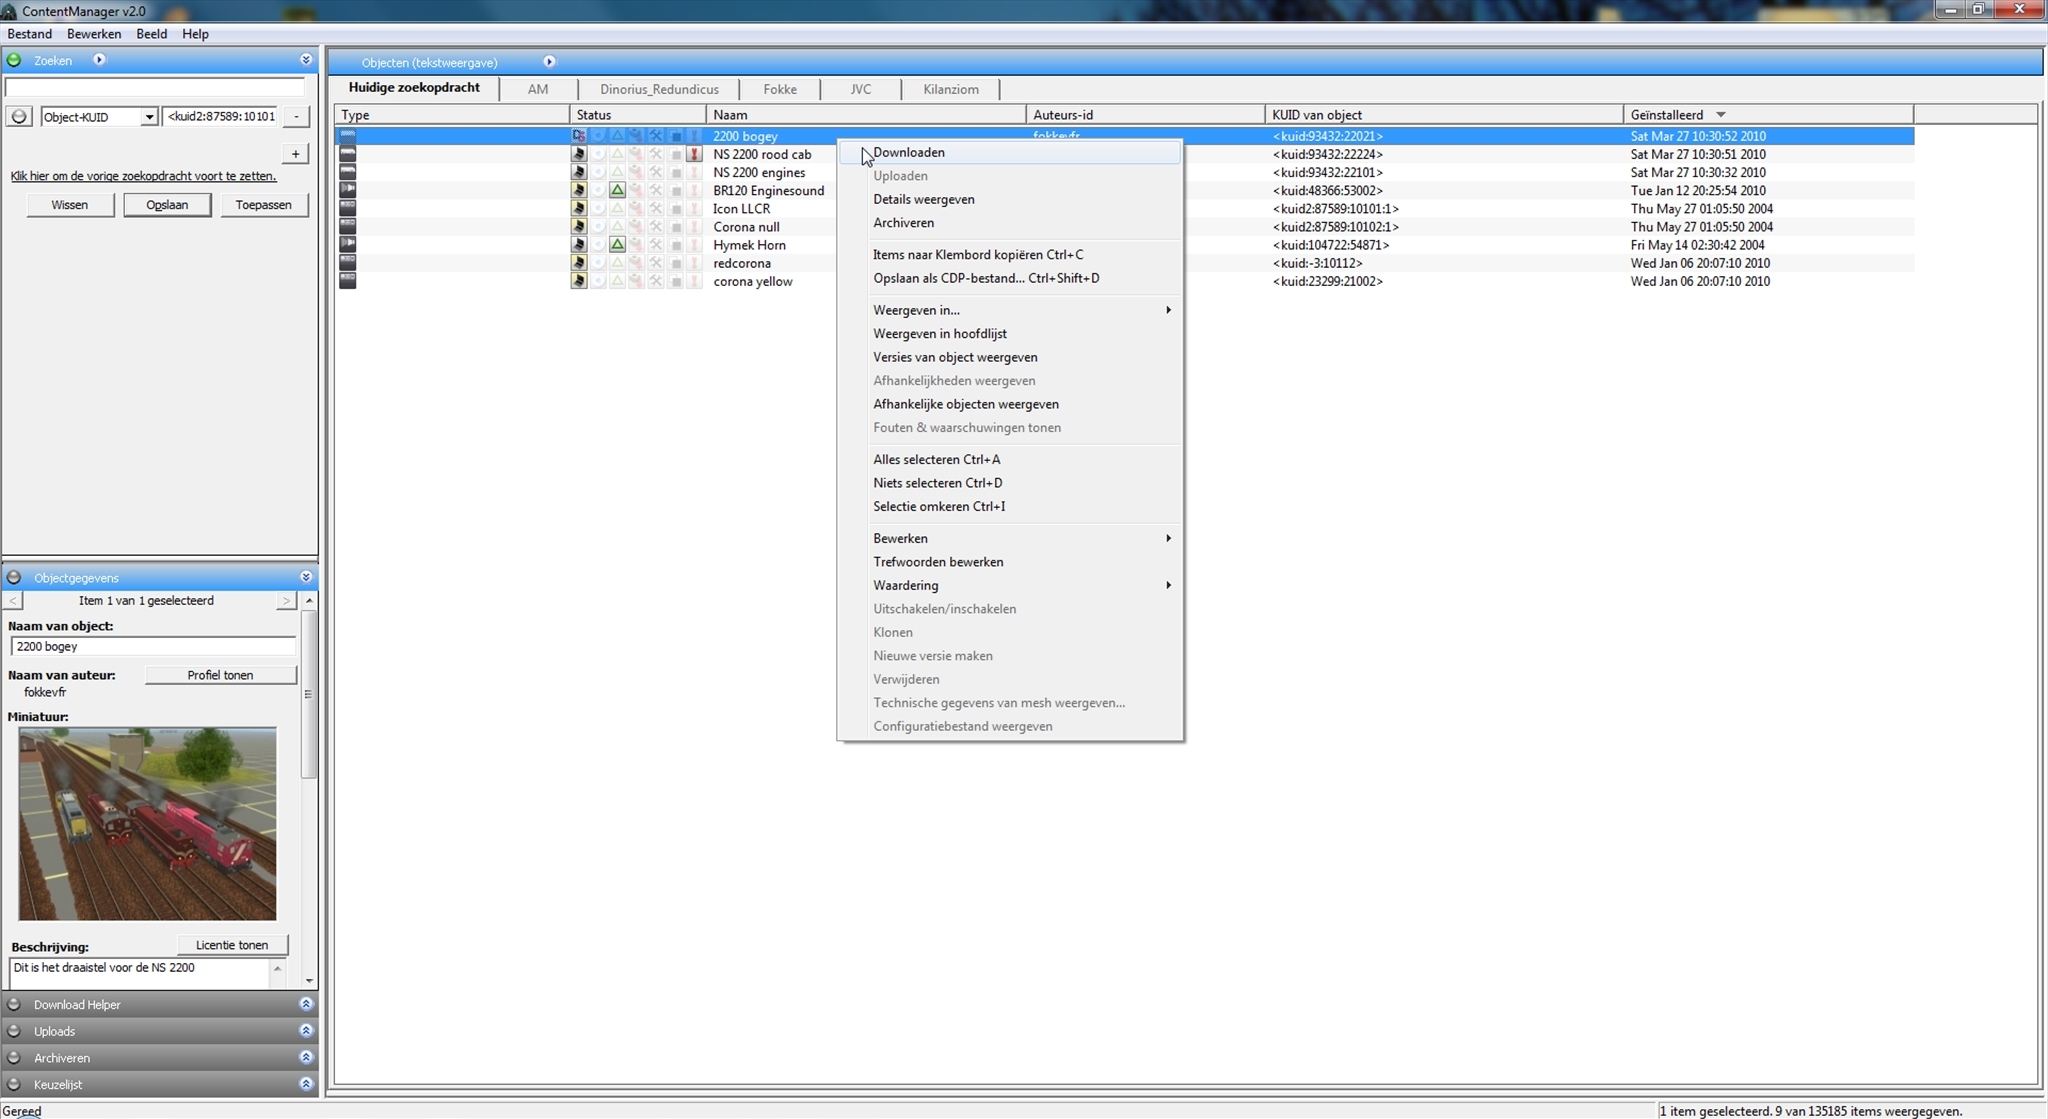Click the yellow laptop status icon of Icon LLCR
Screen dimensions: 2048x1119
coord(578,208)
